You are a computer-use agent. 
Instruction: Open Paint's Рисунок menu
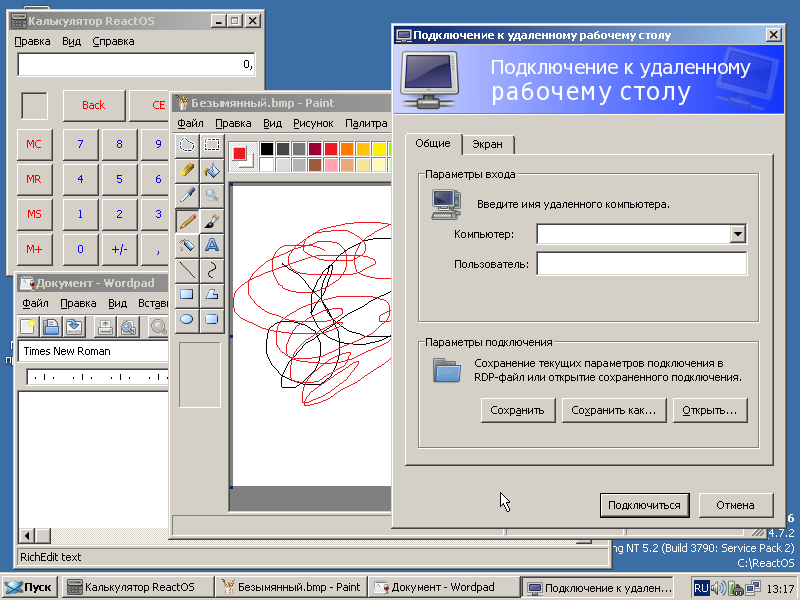[x=313, y=123]
